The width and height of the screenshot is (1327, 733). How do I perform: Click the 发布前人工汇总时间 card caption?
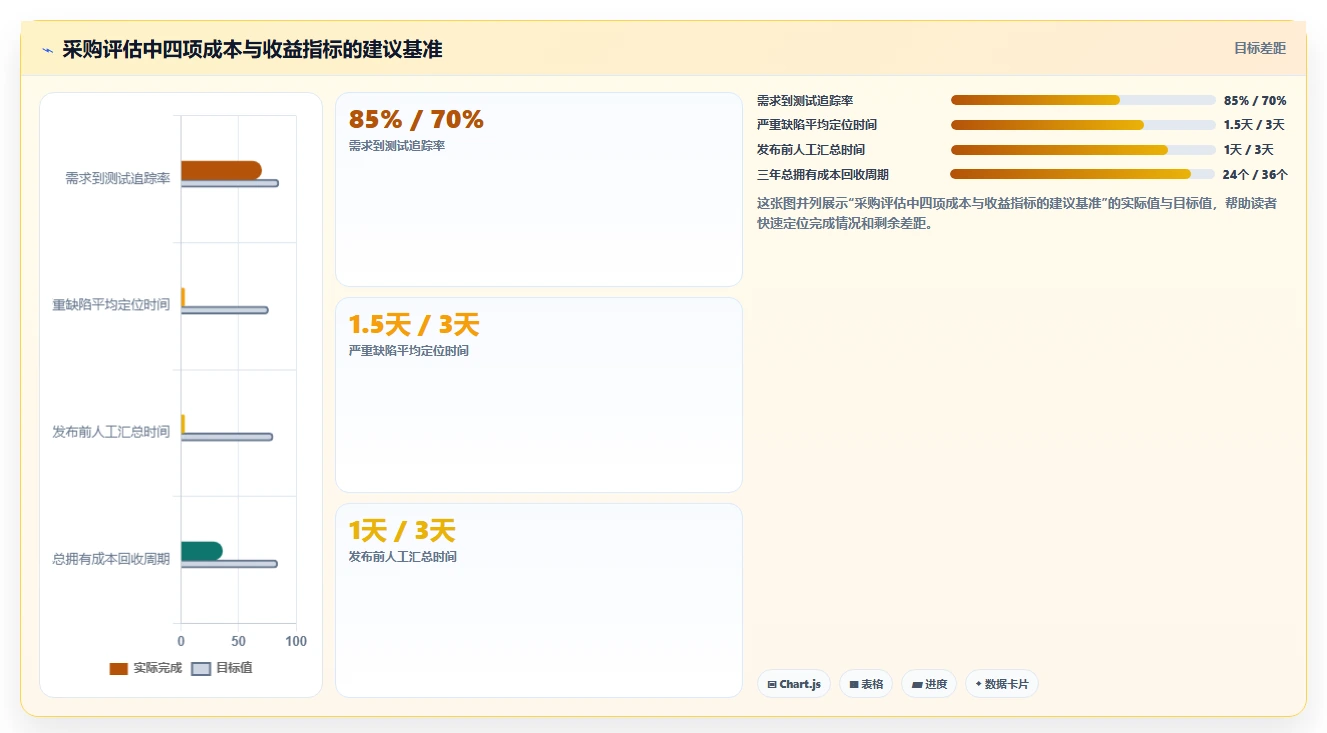pyautogui.click(x=403, y=557)
